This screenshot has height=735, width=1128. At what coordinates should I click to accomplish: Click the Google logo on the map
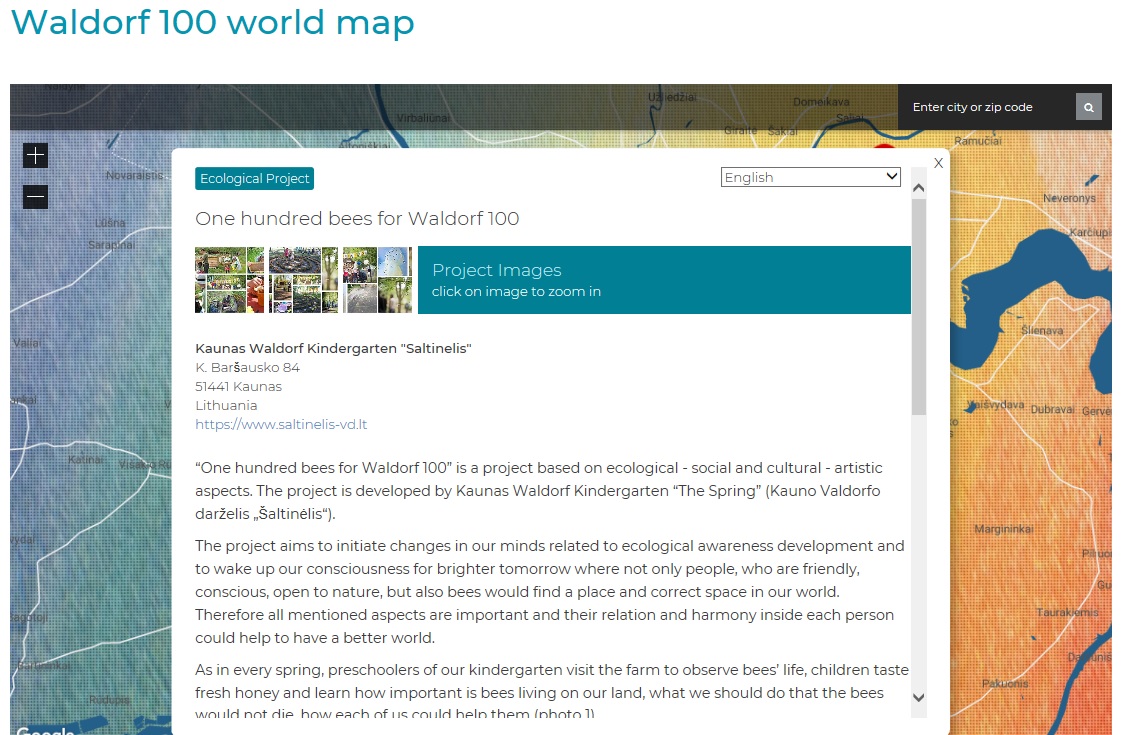(45, 730)
